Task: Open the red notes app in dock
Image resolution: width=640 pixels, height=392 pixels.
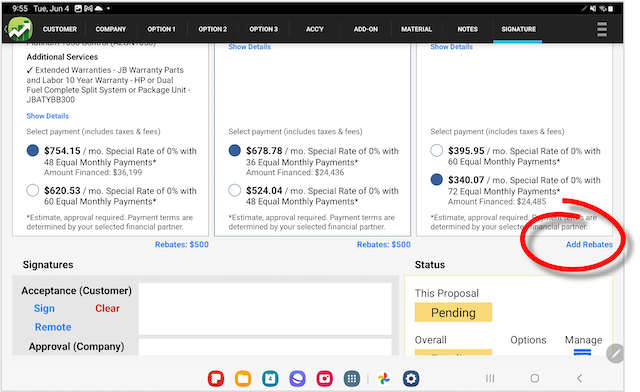Action: pyautogui.click(x=216, y=379)
